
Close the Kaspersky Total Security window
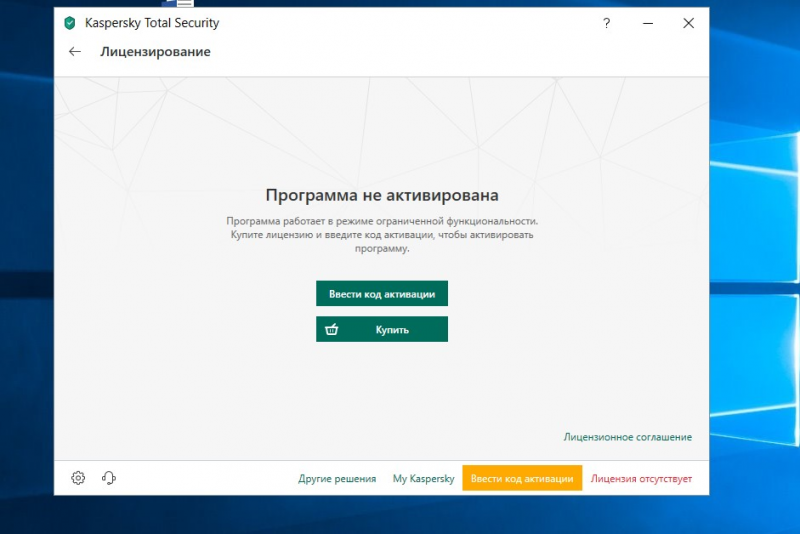pos(688,23)
